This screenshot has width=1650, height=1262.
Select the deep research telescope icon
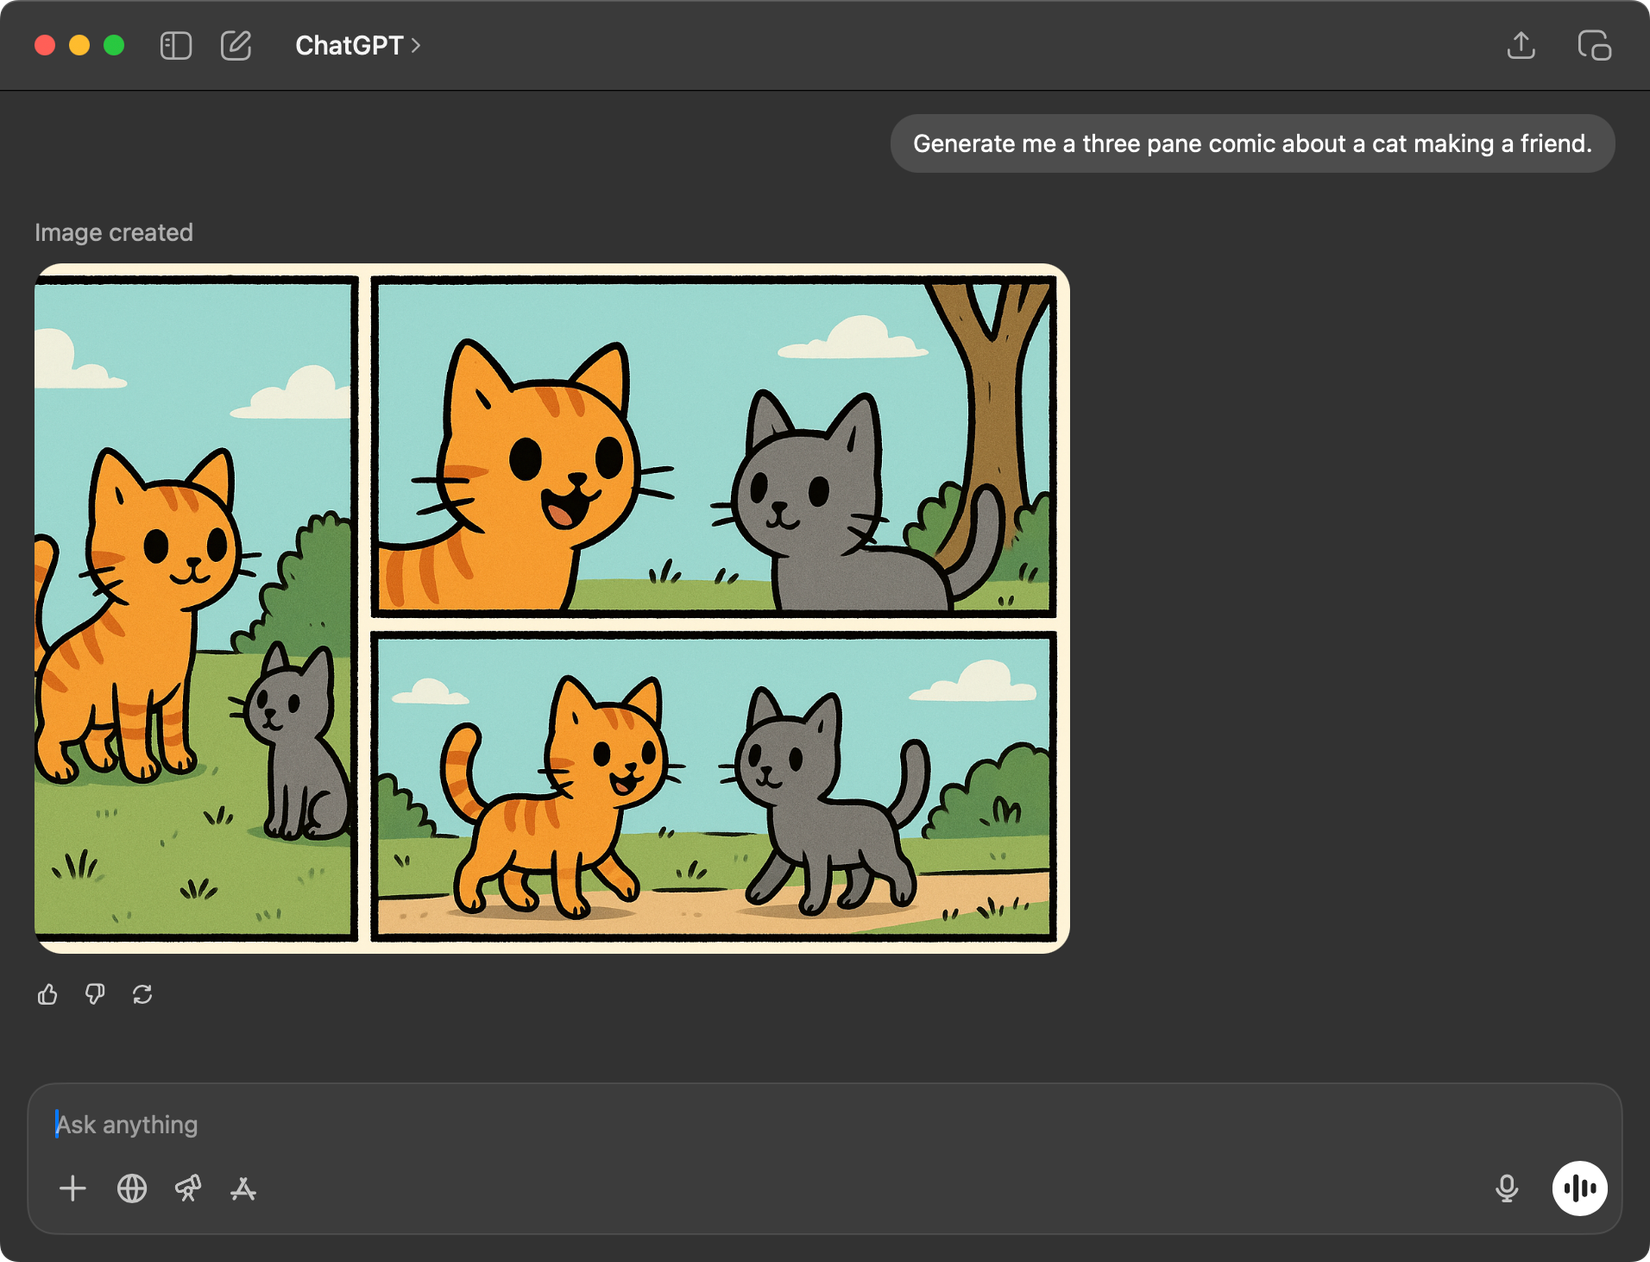pyautogui.click(x=188, y=1189)
